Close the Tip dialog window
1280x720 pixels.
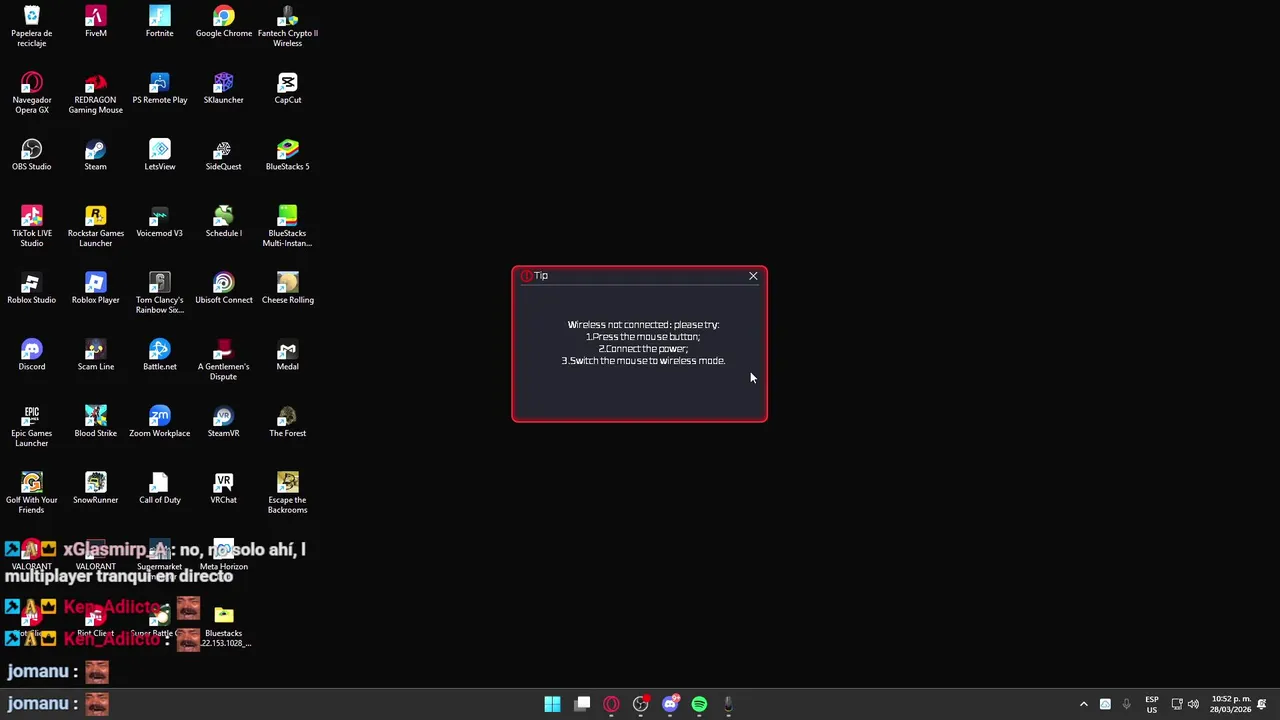pos(753,276)
